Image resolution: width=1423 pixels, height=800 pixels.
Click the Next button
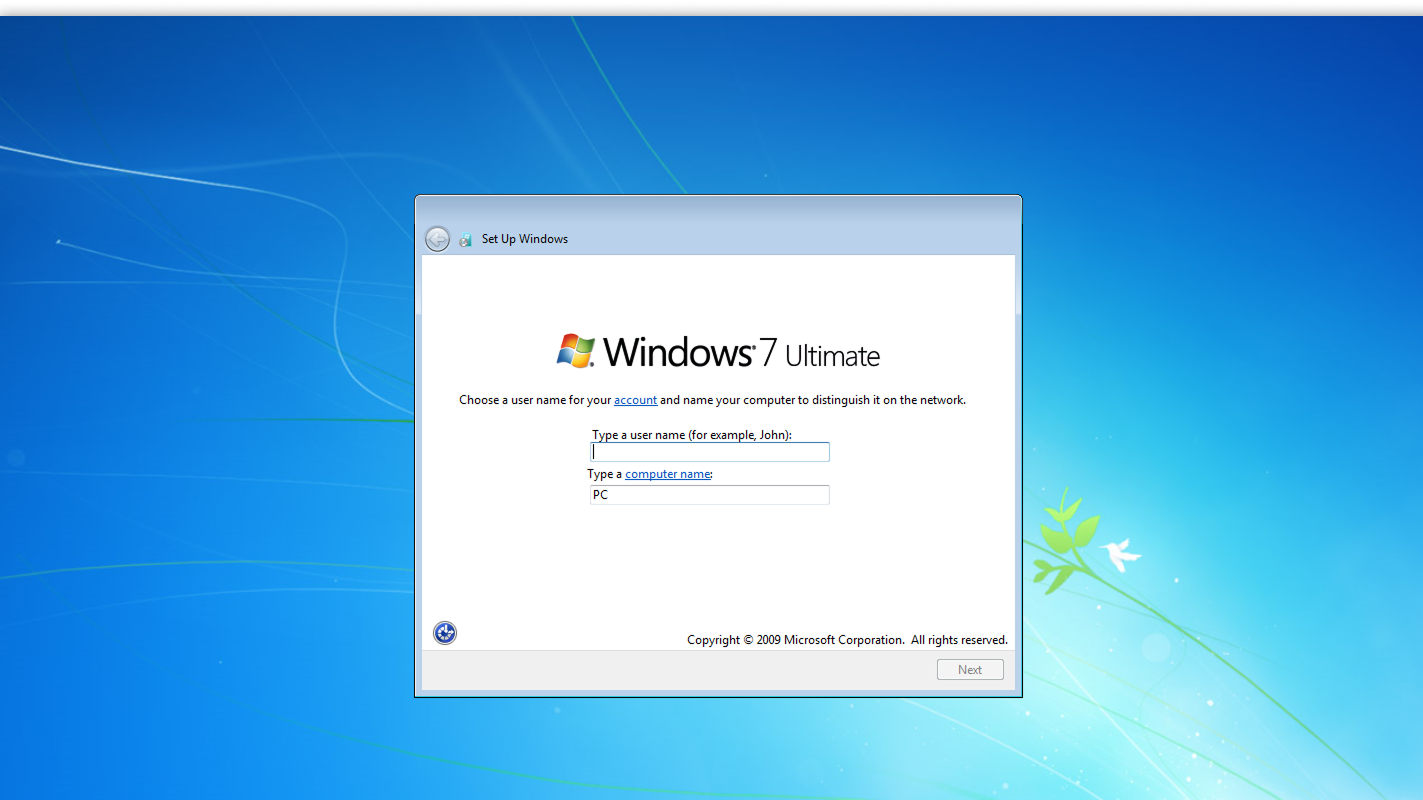pyautogui.click(x=970, y=670)
